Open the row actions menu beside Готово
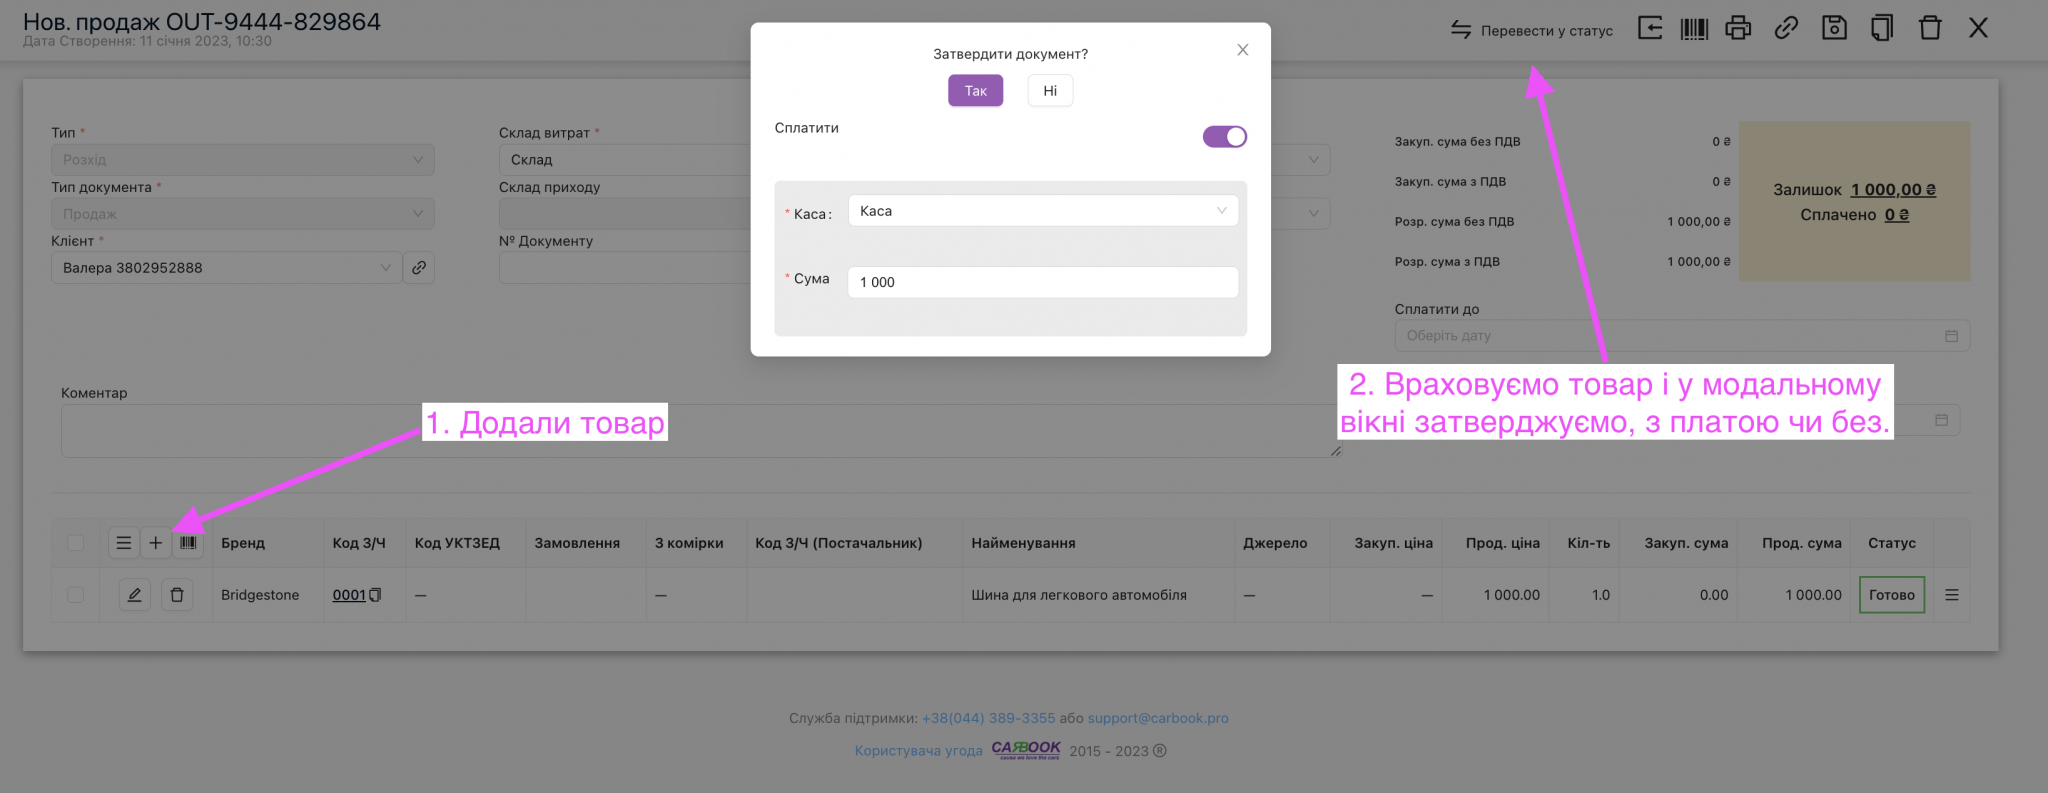This screenshot has height=793, width=2048. point(1951,595)
